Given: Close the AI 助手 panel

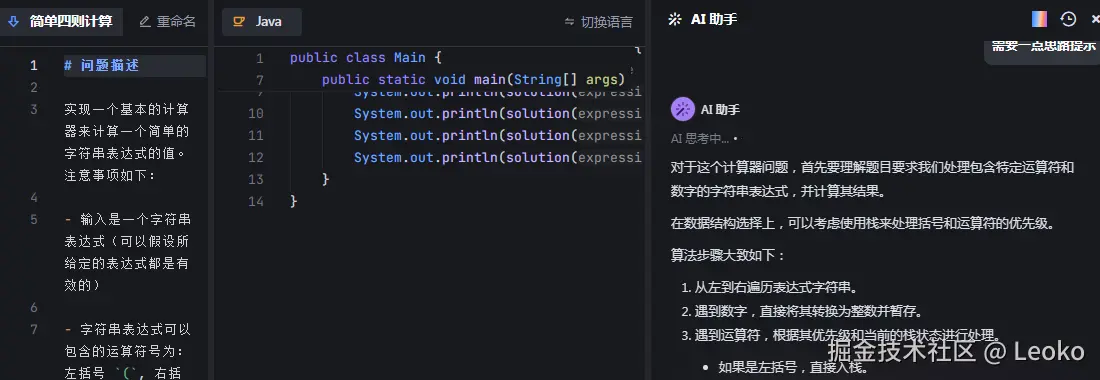Looking at the screenshot, I should click(1095, 19).
